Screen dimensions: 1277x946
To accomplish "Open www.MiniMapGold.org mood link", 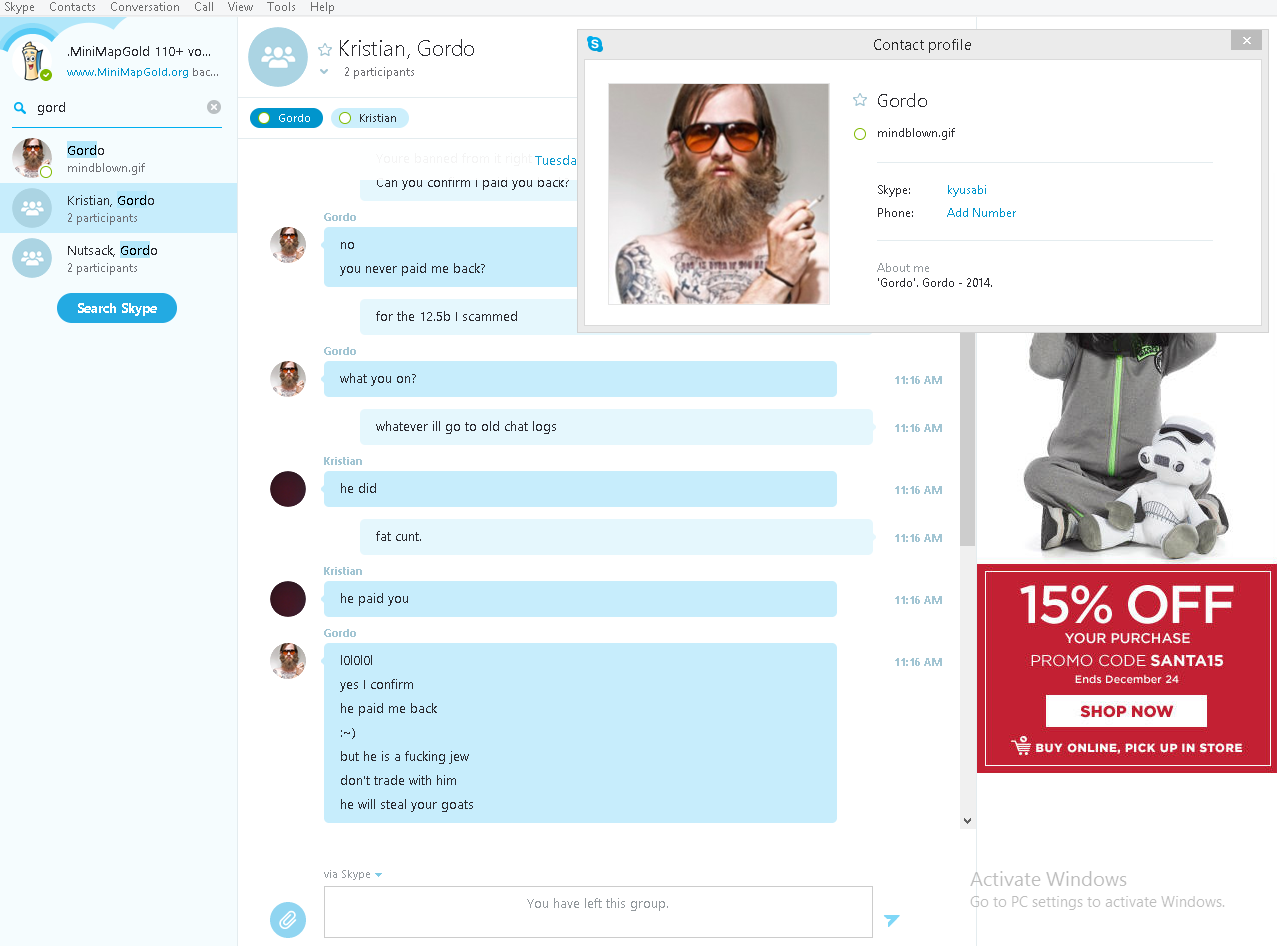I will 127,72.
